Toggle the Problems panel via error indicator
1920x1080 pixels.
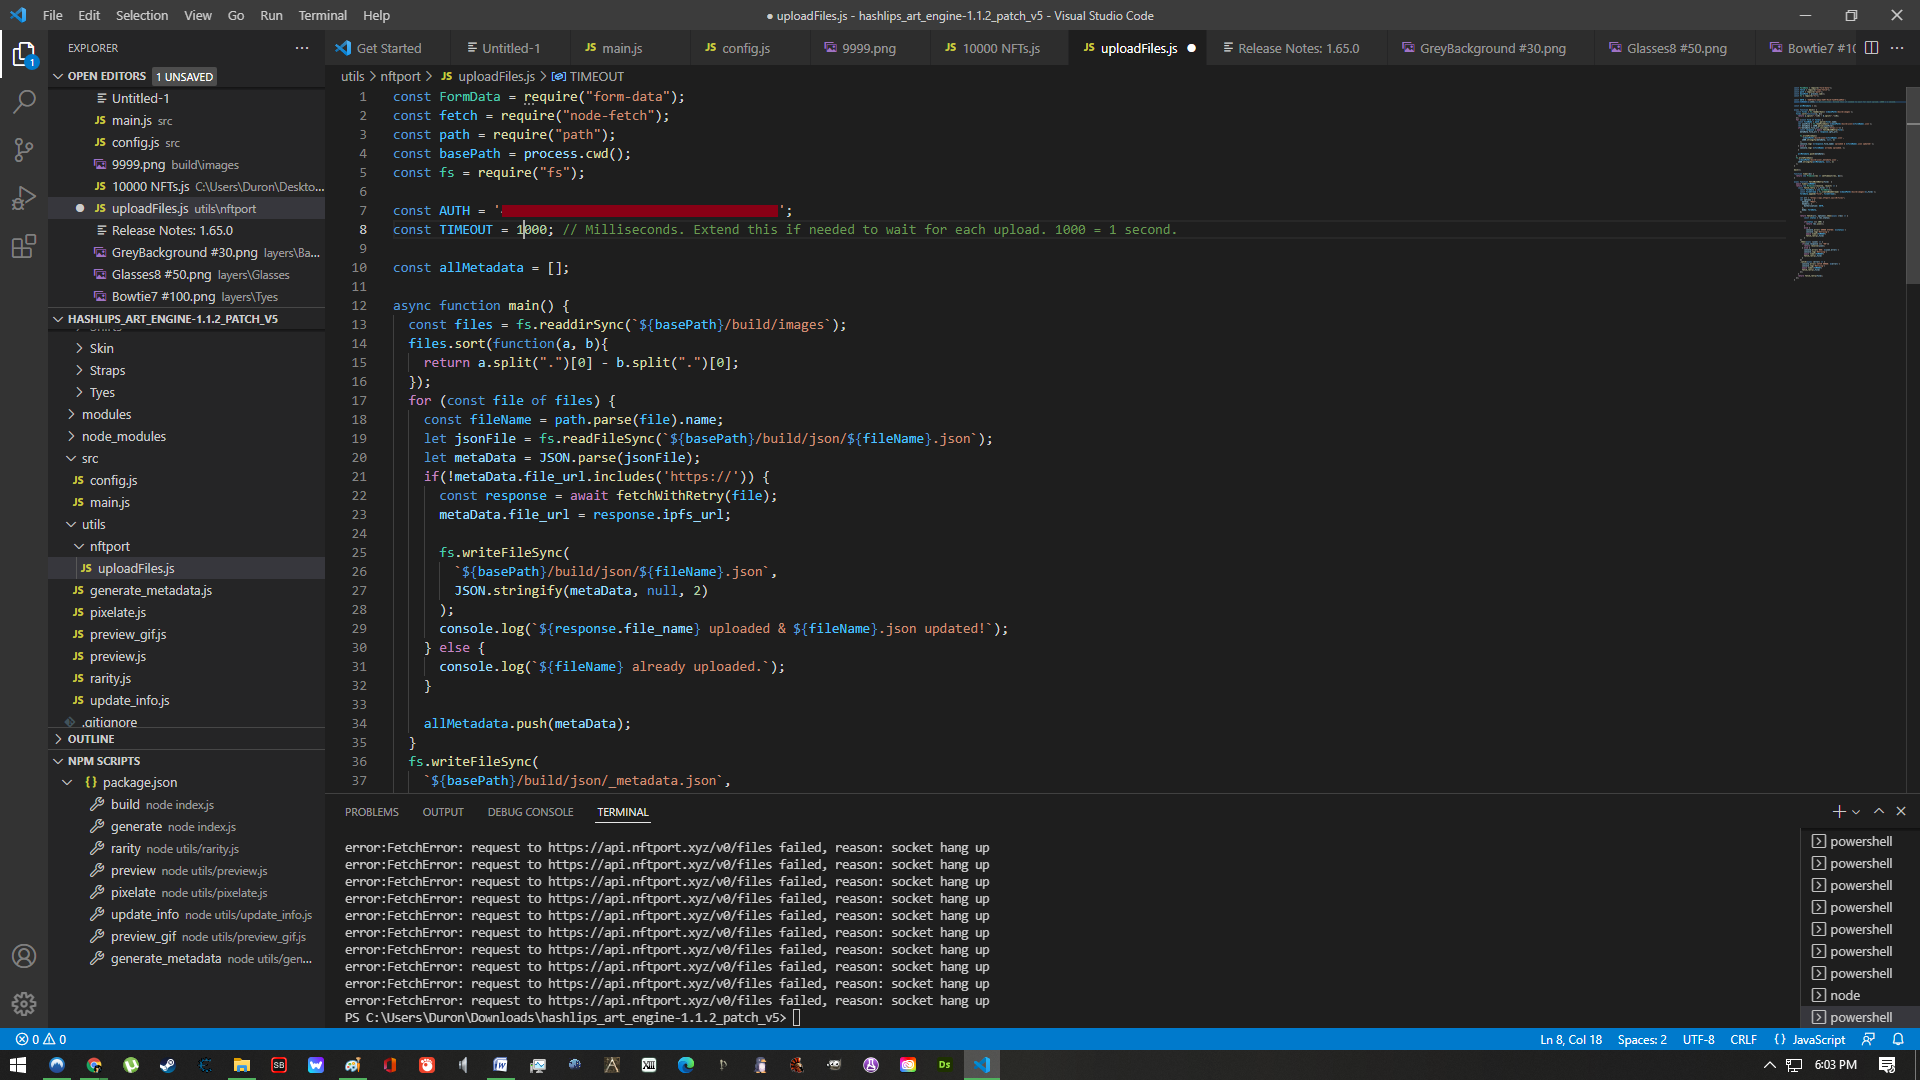[40, 1039]
